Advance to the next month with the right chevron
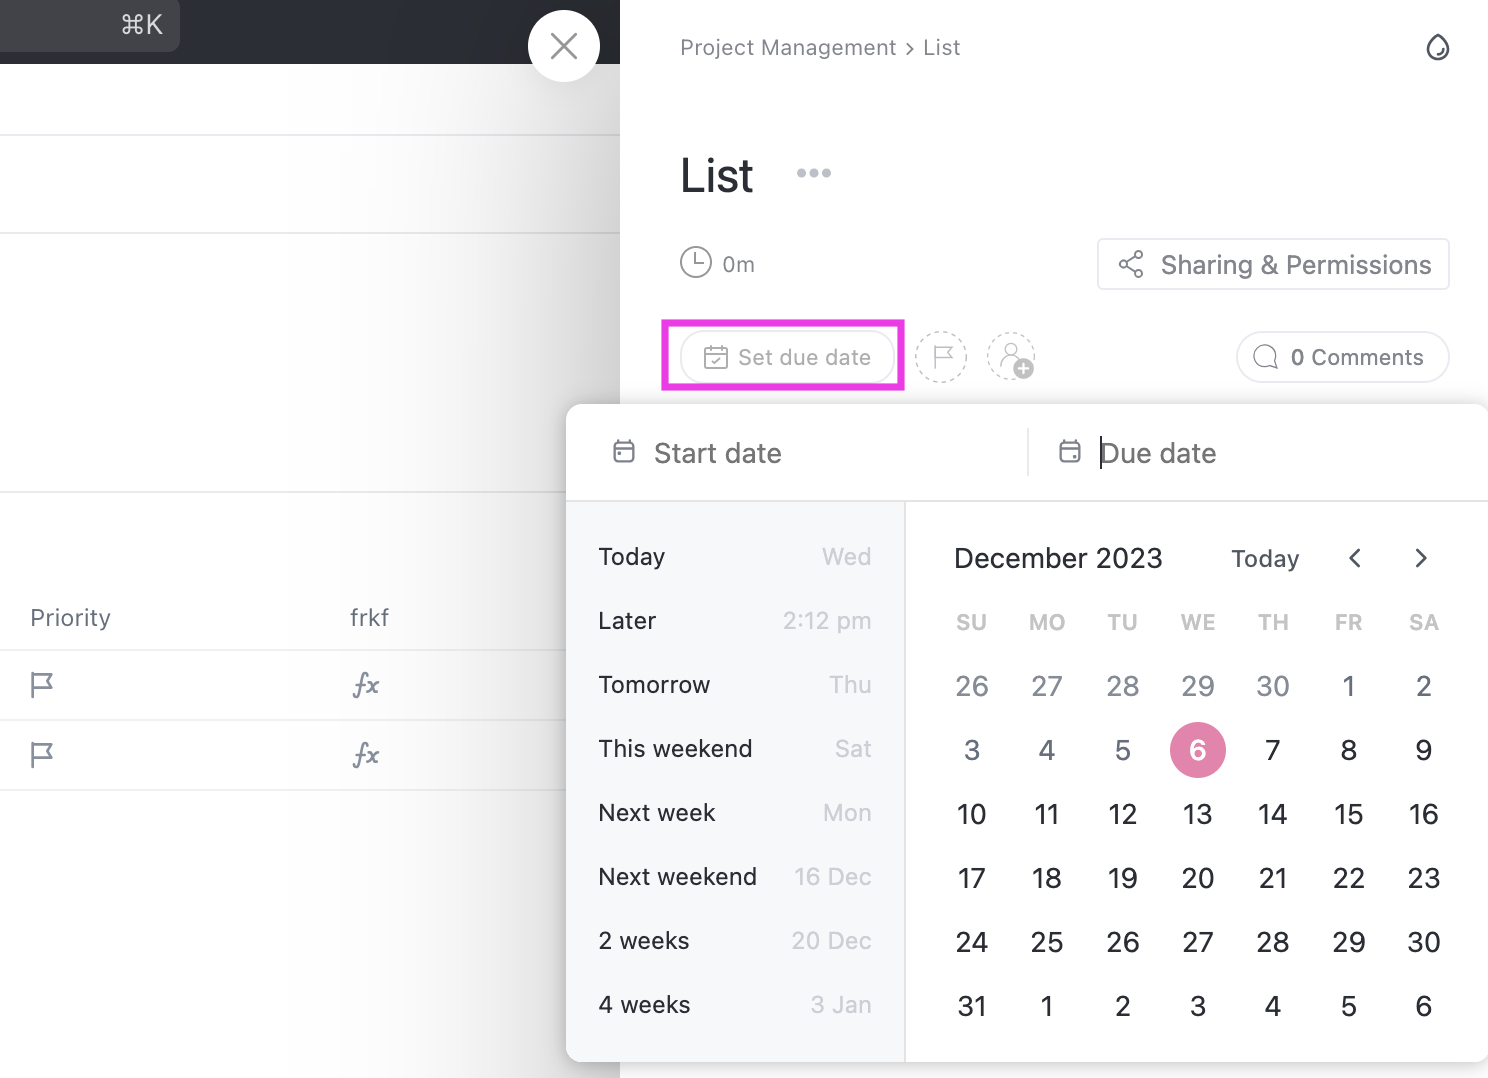The width and height of the screenshot is (1488, 1078). (x=1421, y=558)
